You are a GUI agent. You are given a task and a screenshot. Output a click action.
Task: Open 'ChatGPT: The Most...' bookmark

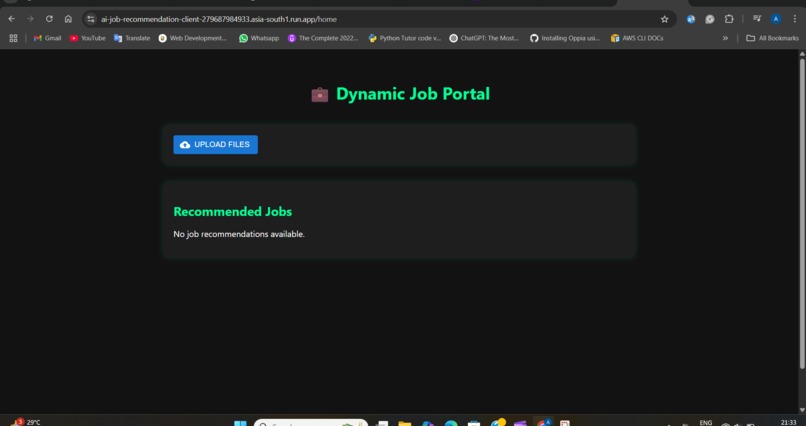[x=484, y=38]
